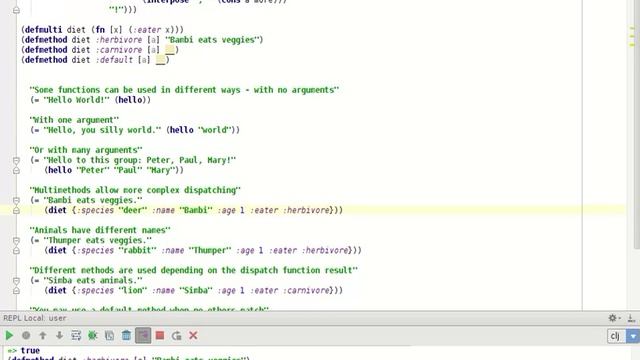Screen dimensions: 640x360
Task: Click "deer" species value on highlighted line
Action: (133, 210)
